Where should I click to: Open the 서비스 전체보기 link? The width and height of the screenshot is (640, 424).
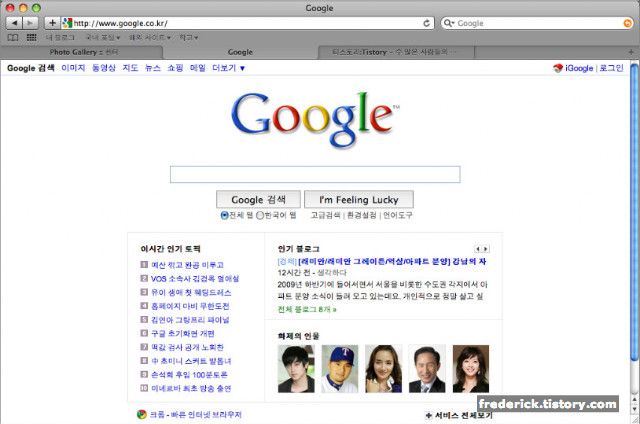click(464, 415)
